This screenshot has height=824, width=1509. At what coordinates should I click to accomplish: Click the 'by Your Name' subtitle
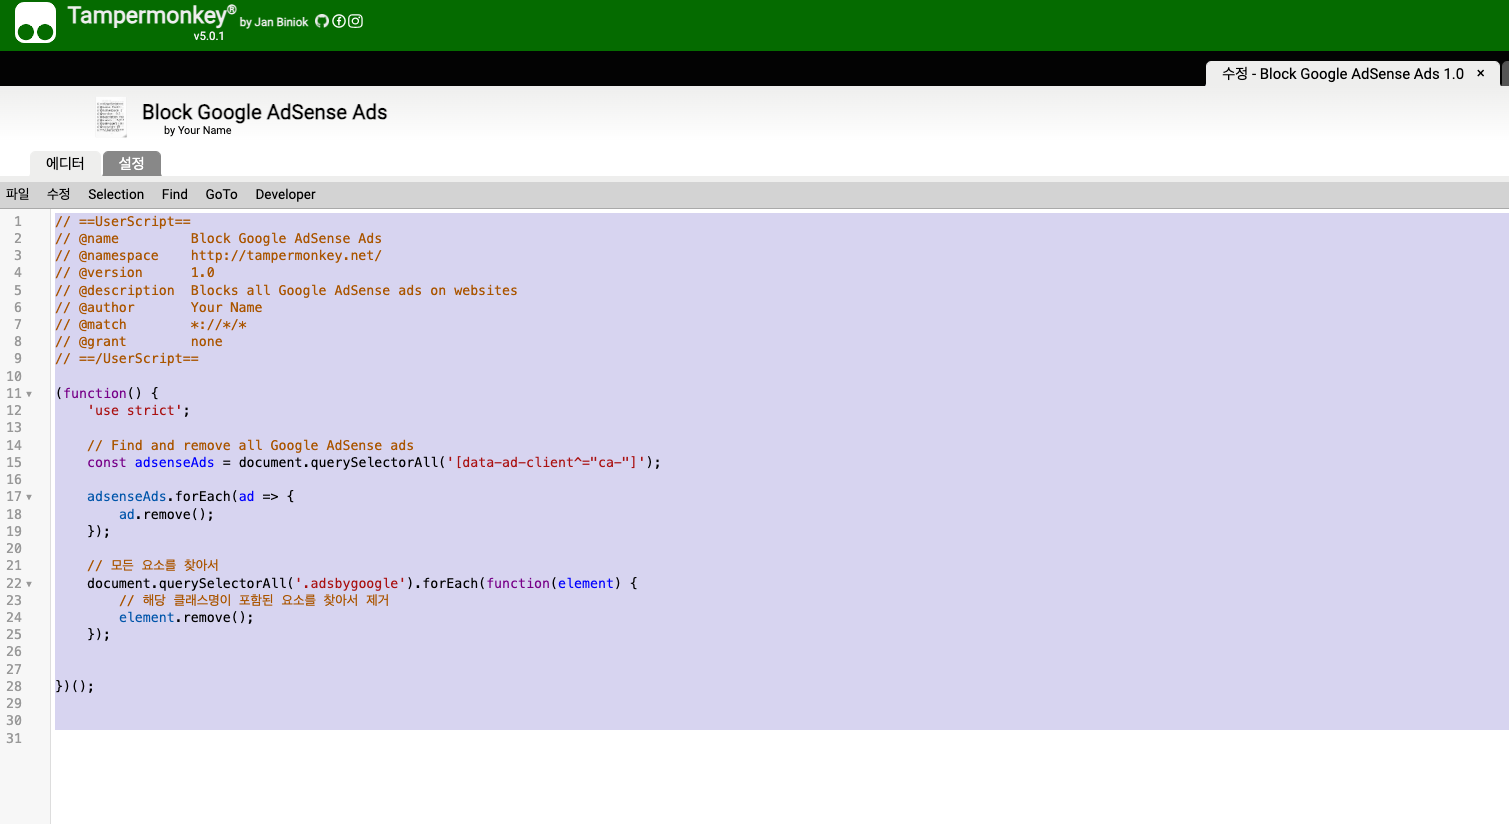tap(198, 130)
